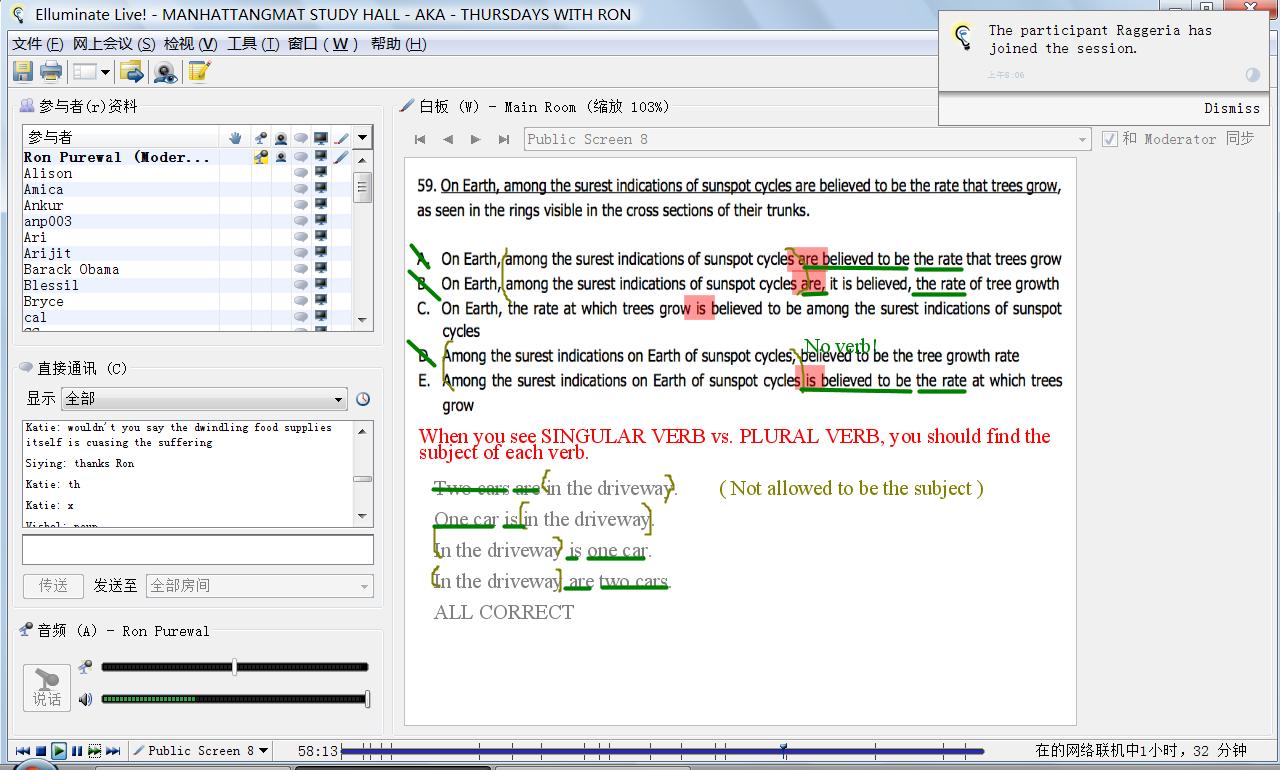Click rewind to start playback control
Viewport: 1280px width, 770px height.
click(22, 750)
